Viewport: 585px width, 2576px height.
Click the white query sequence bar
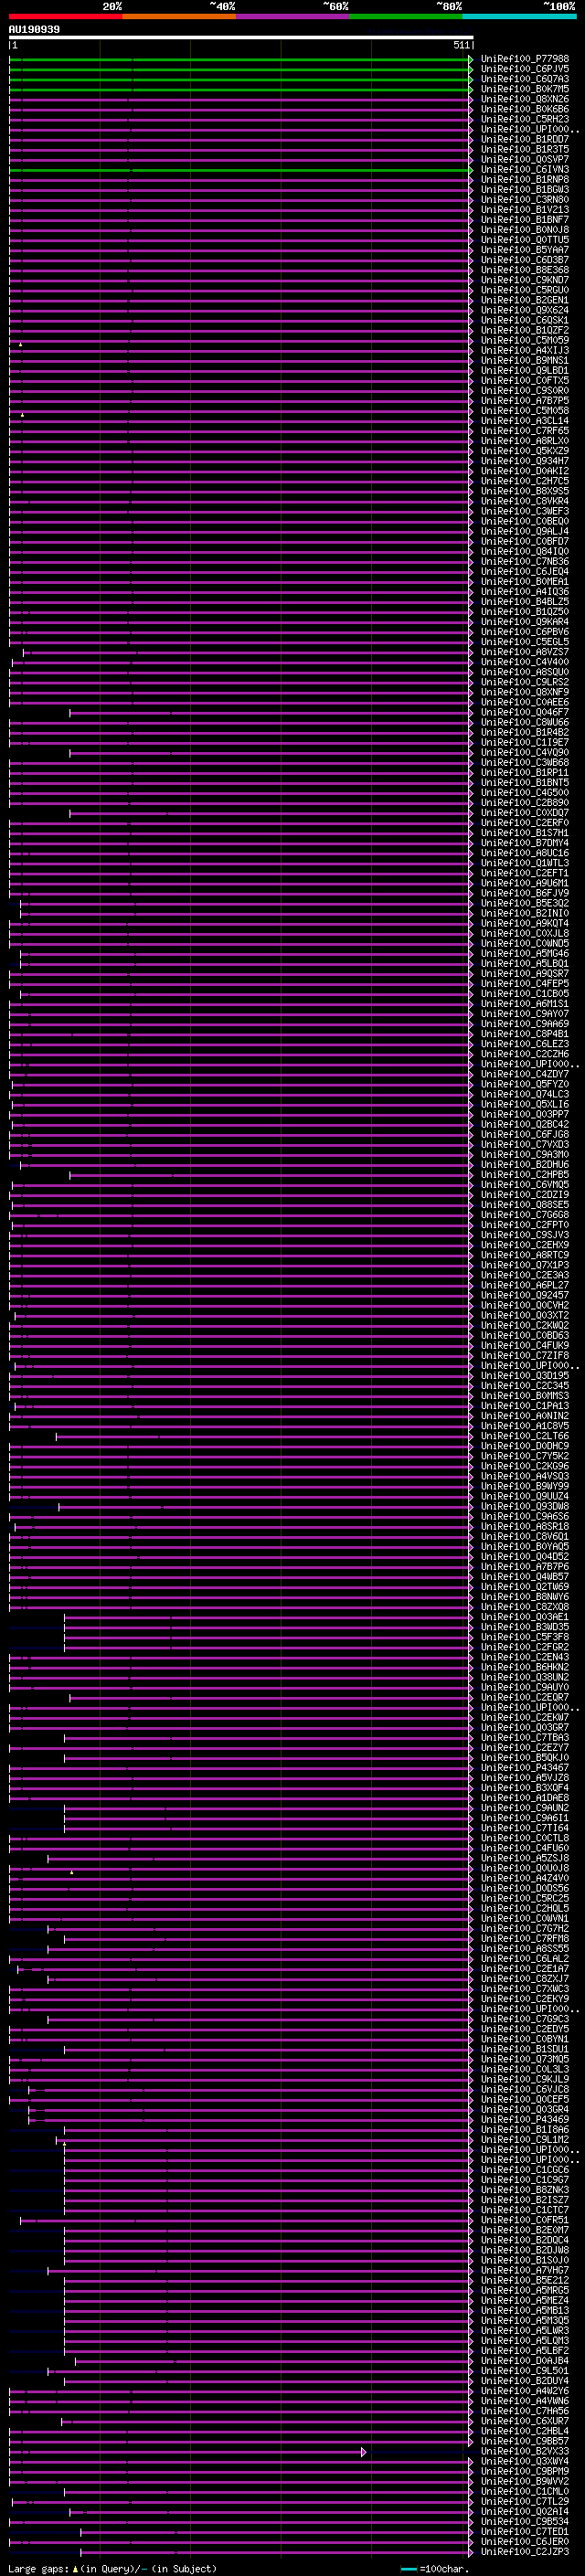coord(241,38)
